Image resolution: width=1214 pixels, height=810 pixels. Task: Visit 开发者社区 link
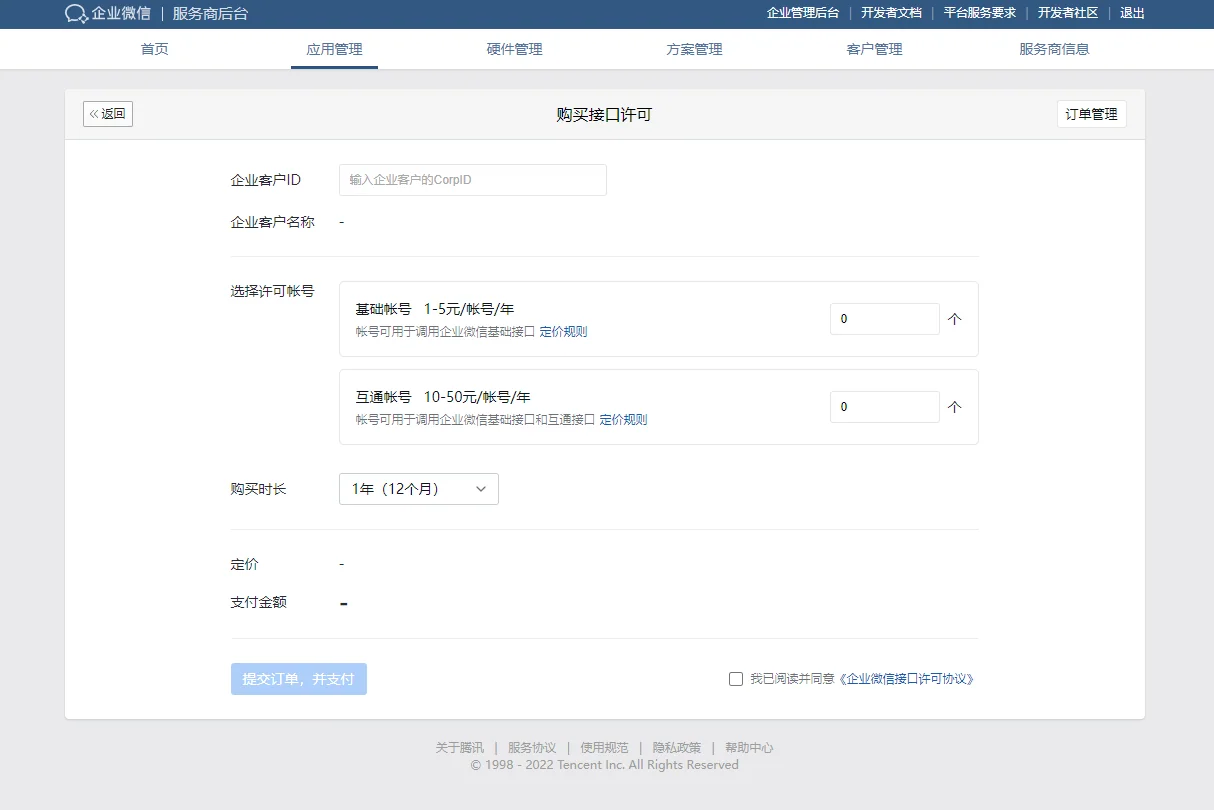tap(1068, 13)
